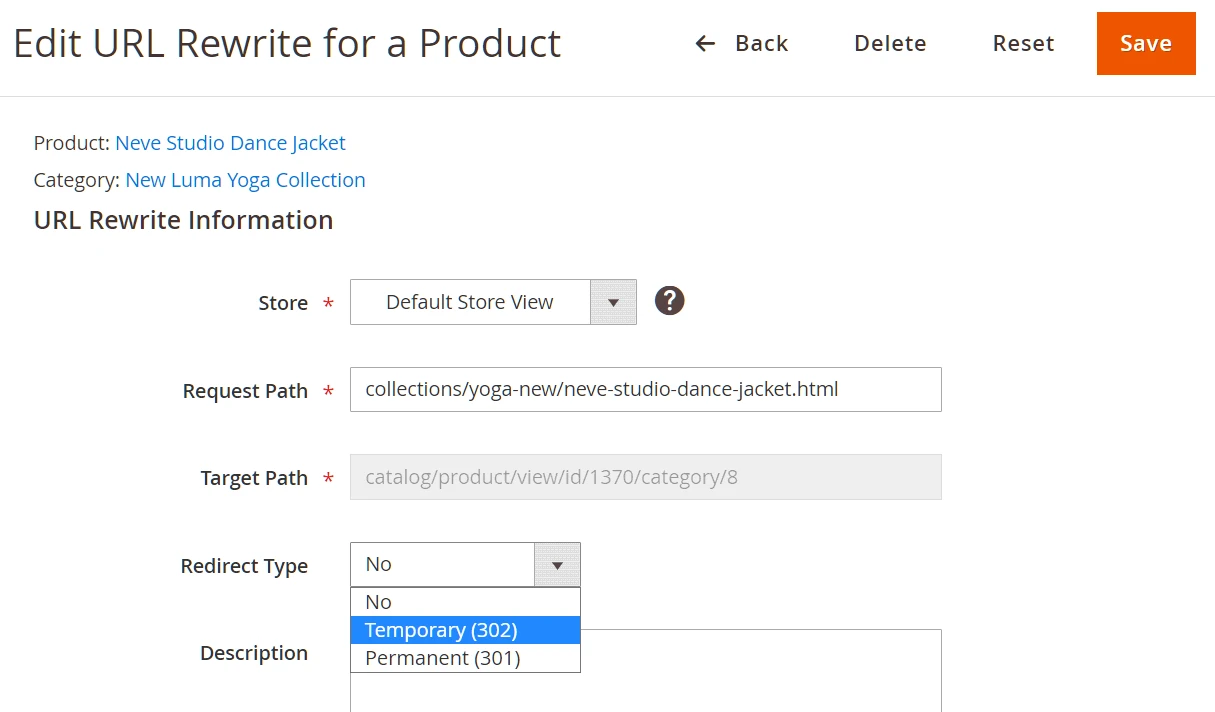Reset the form changes
Viewport: 1215px width, 712px height.
(1023, 43)
